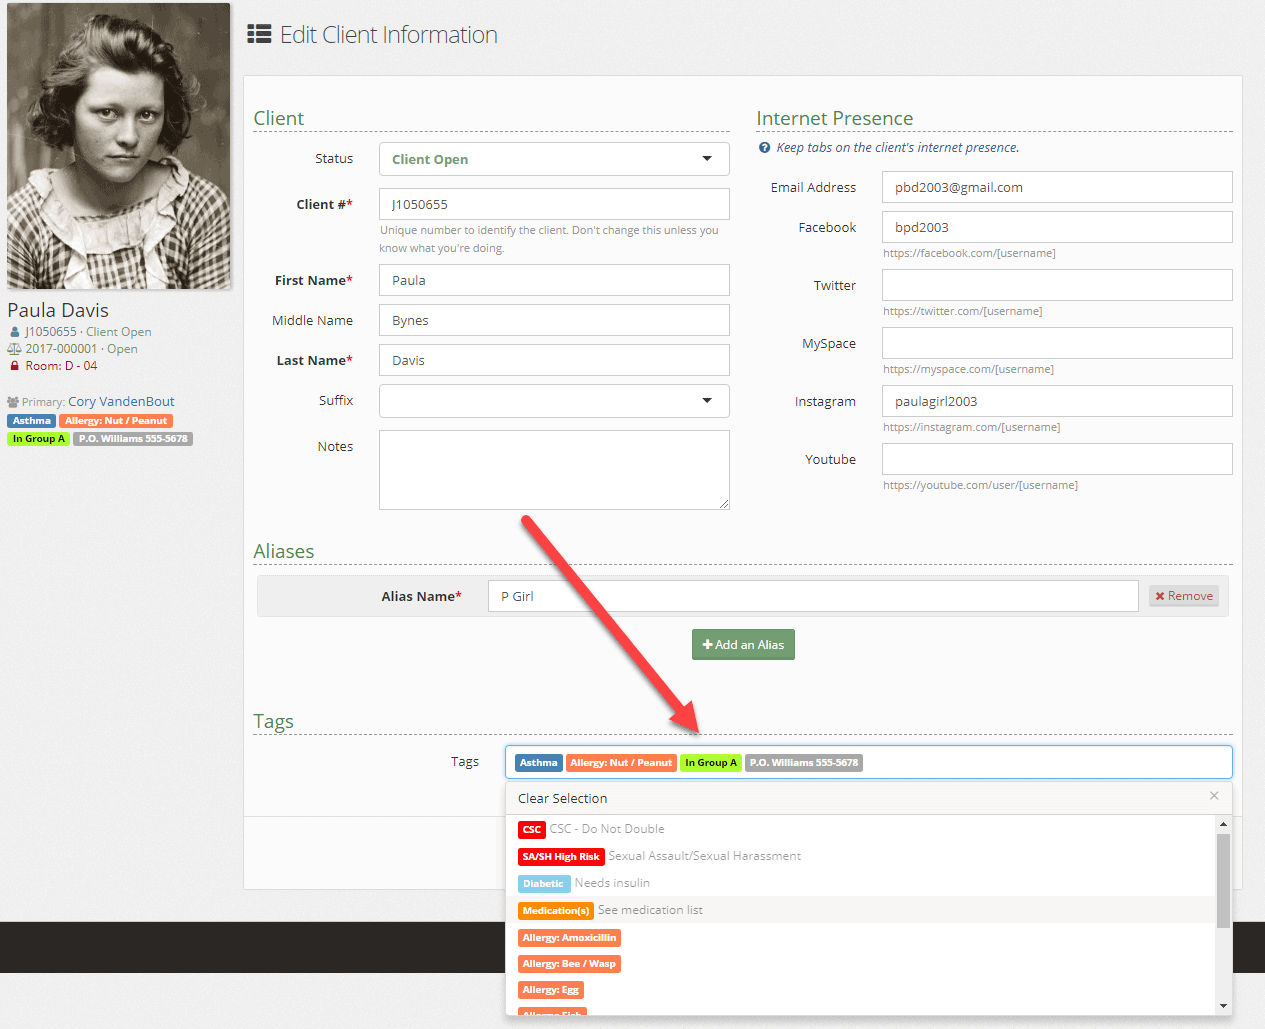Click the group icon beside Primary
The height and width of the screenshot is (1029, 1265).
[x=13, y=402]
